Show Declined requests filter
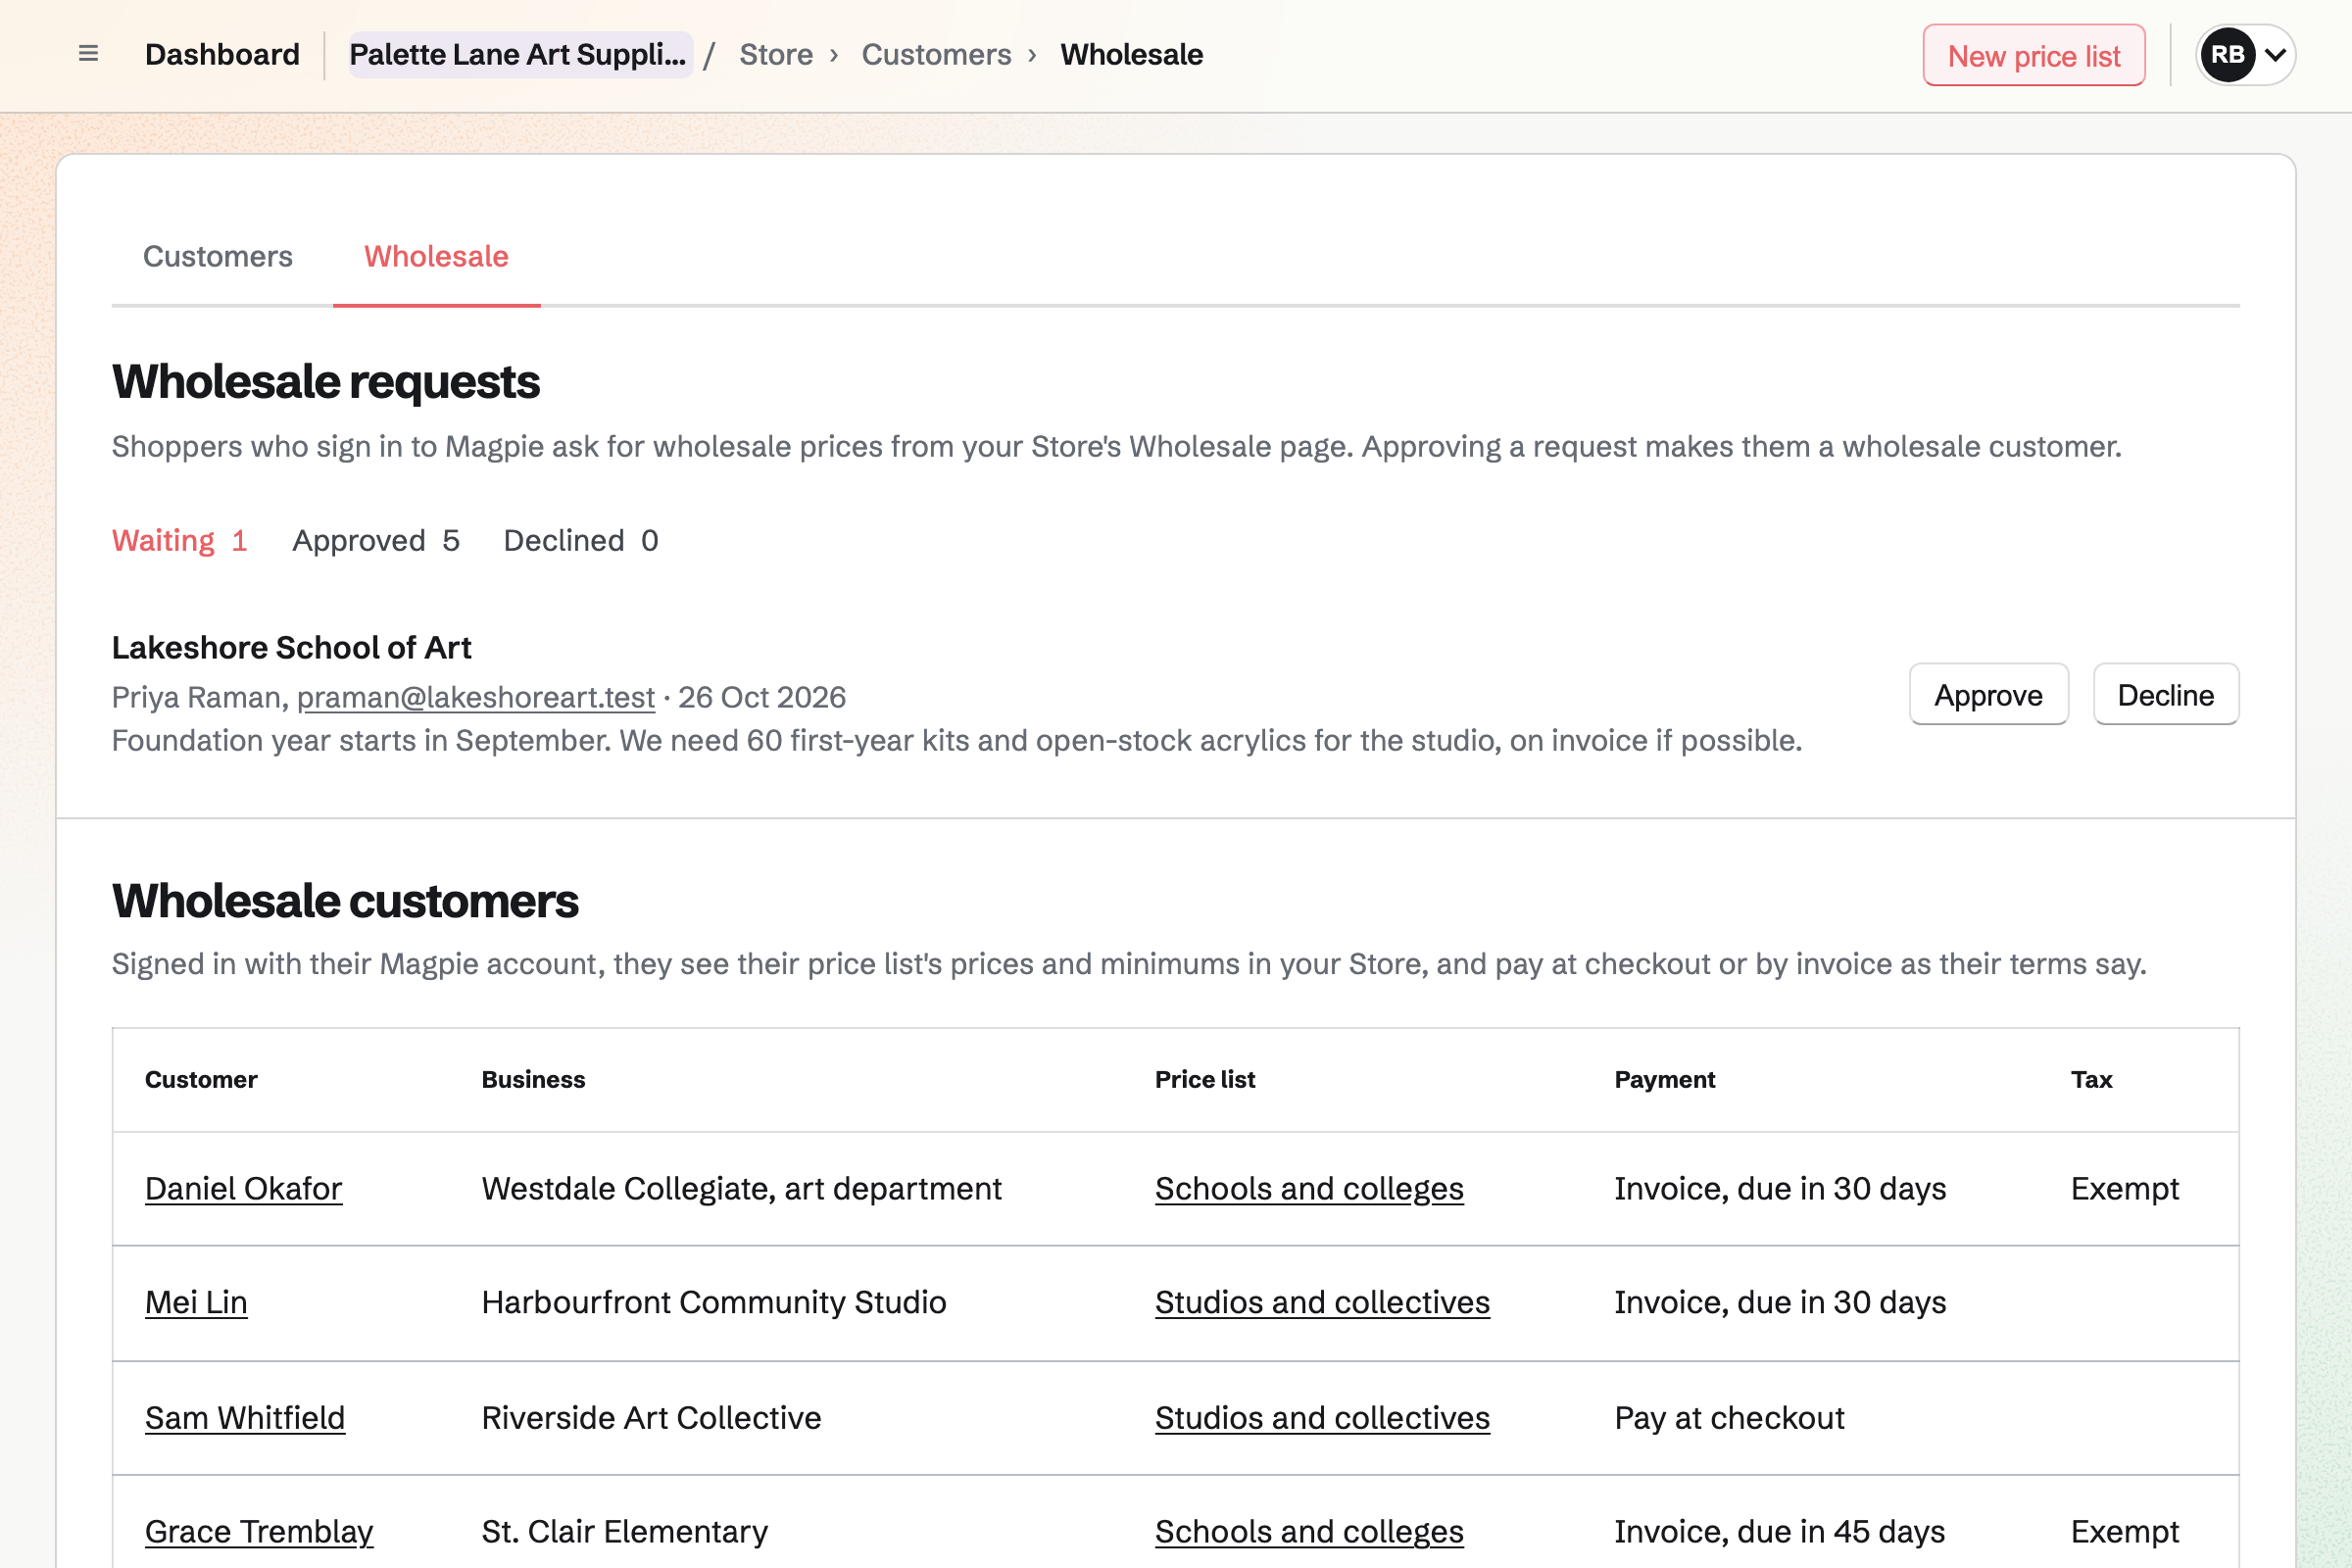The image size is (2352, 1568). coord(581,541)
